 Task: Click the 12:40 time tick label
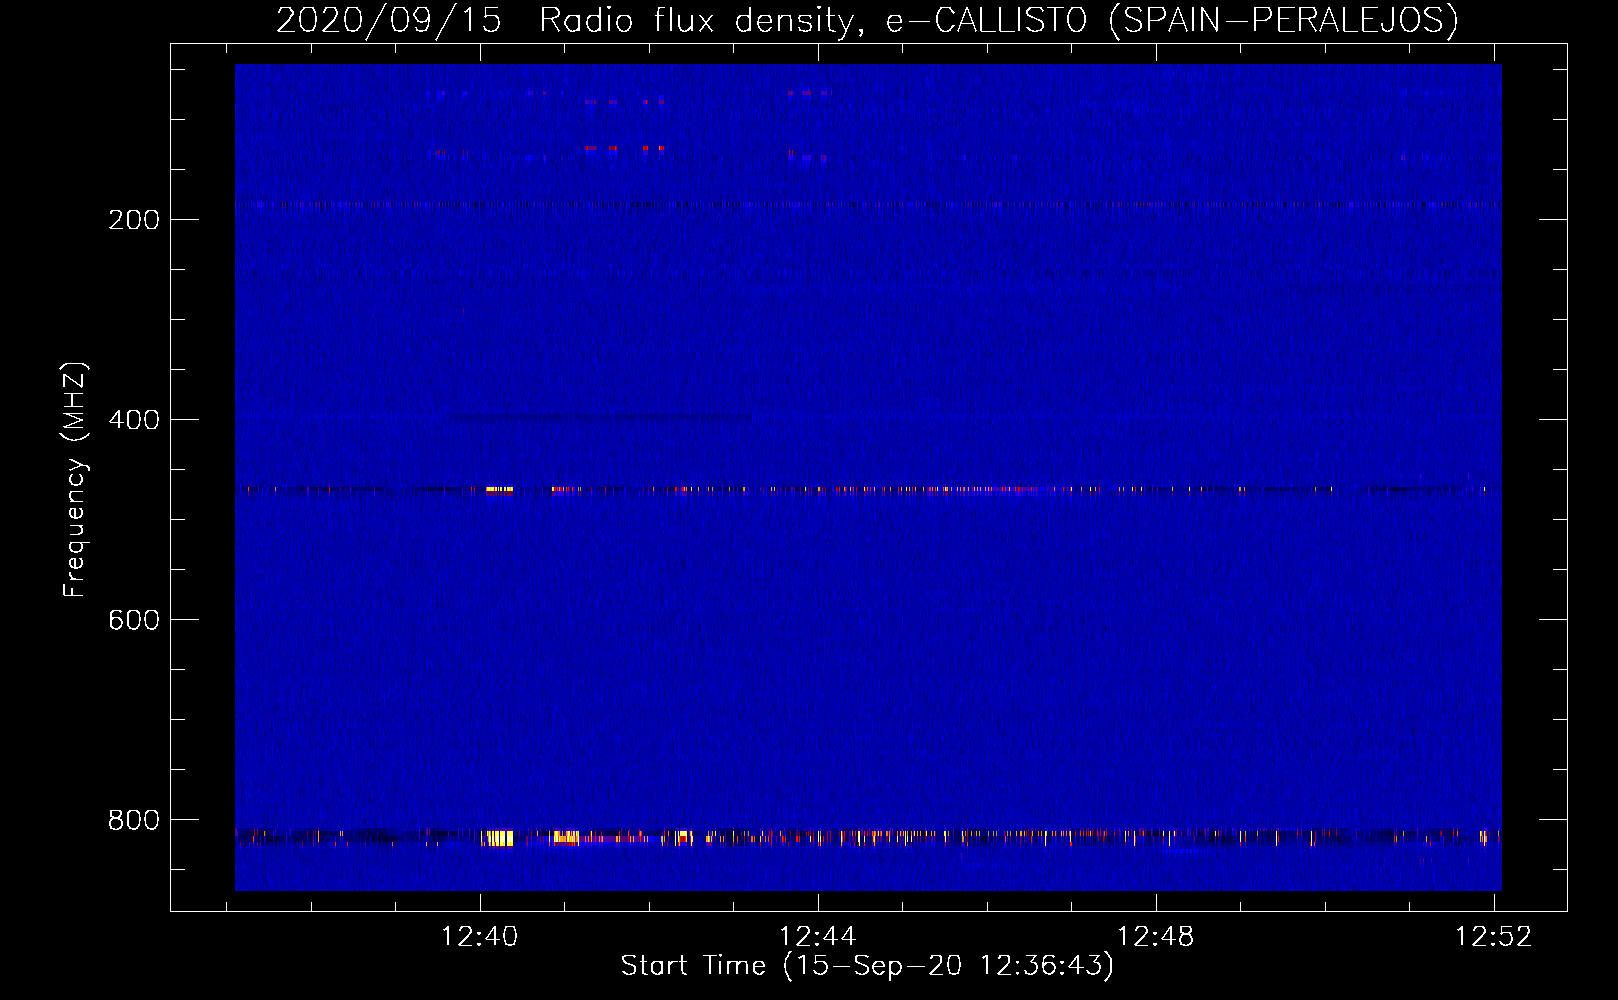(480, 937)
